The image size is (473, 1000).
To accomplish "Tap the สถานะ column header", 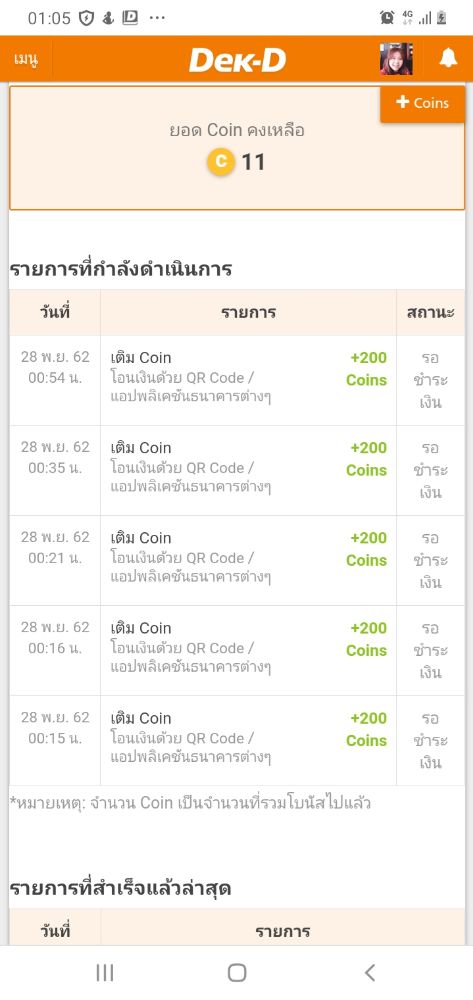I will tap(430, 312).
